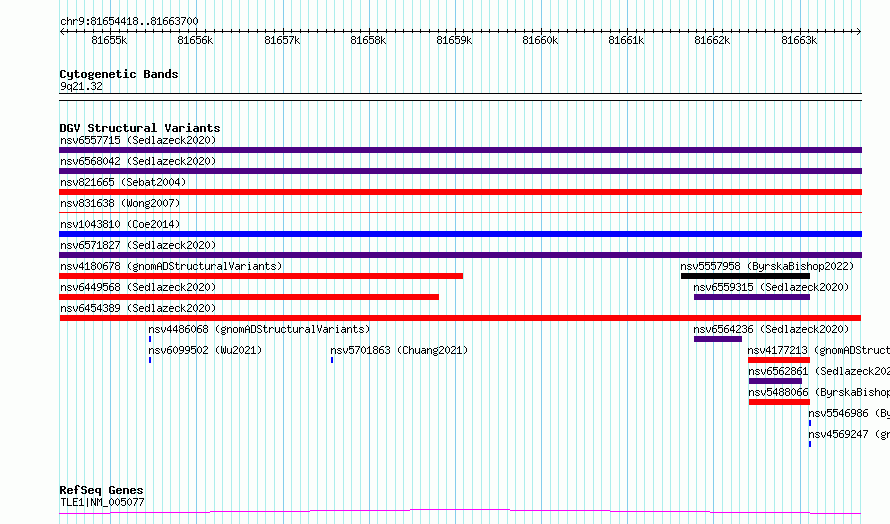Click the red bar under nsv4180678
Image resolution: width=890 pixels, height=524 pixels.
[261, 276]
